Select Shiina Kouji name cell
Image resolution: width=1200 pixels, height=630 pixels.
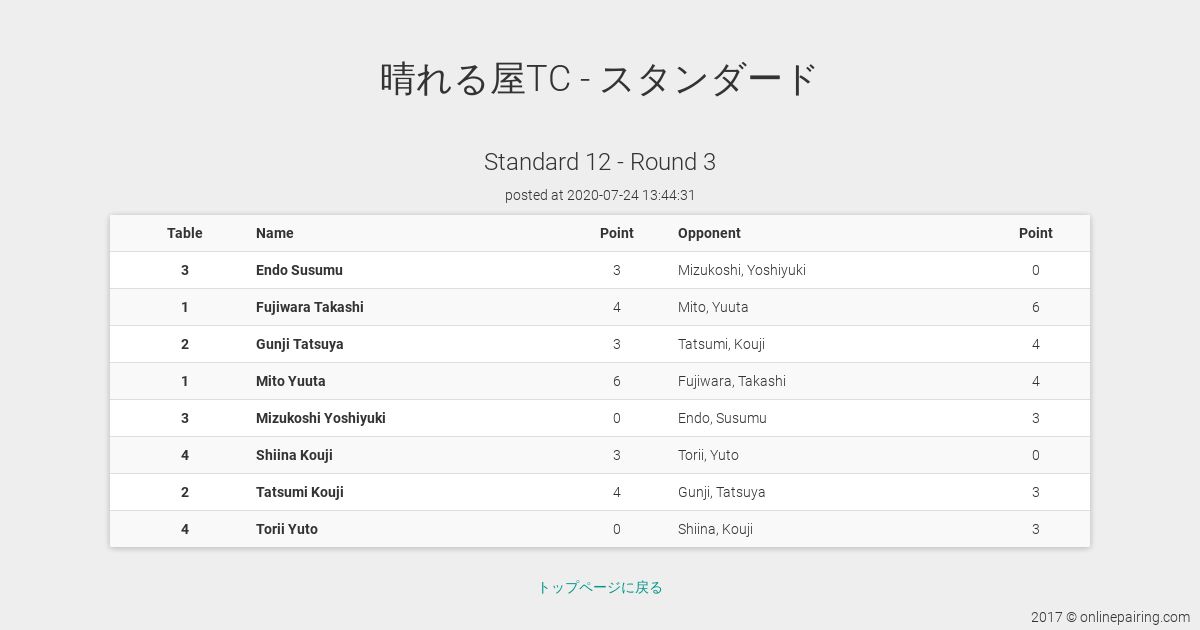click(294, 455)
